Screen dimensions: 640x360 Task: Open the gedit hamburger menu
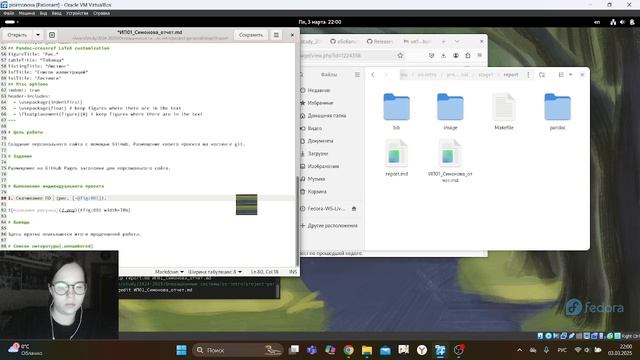pyautogui.click(x=276, y=35)
